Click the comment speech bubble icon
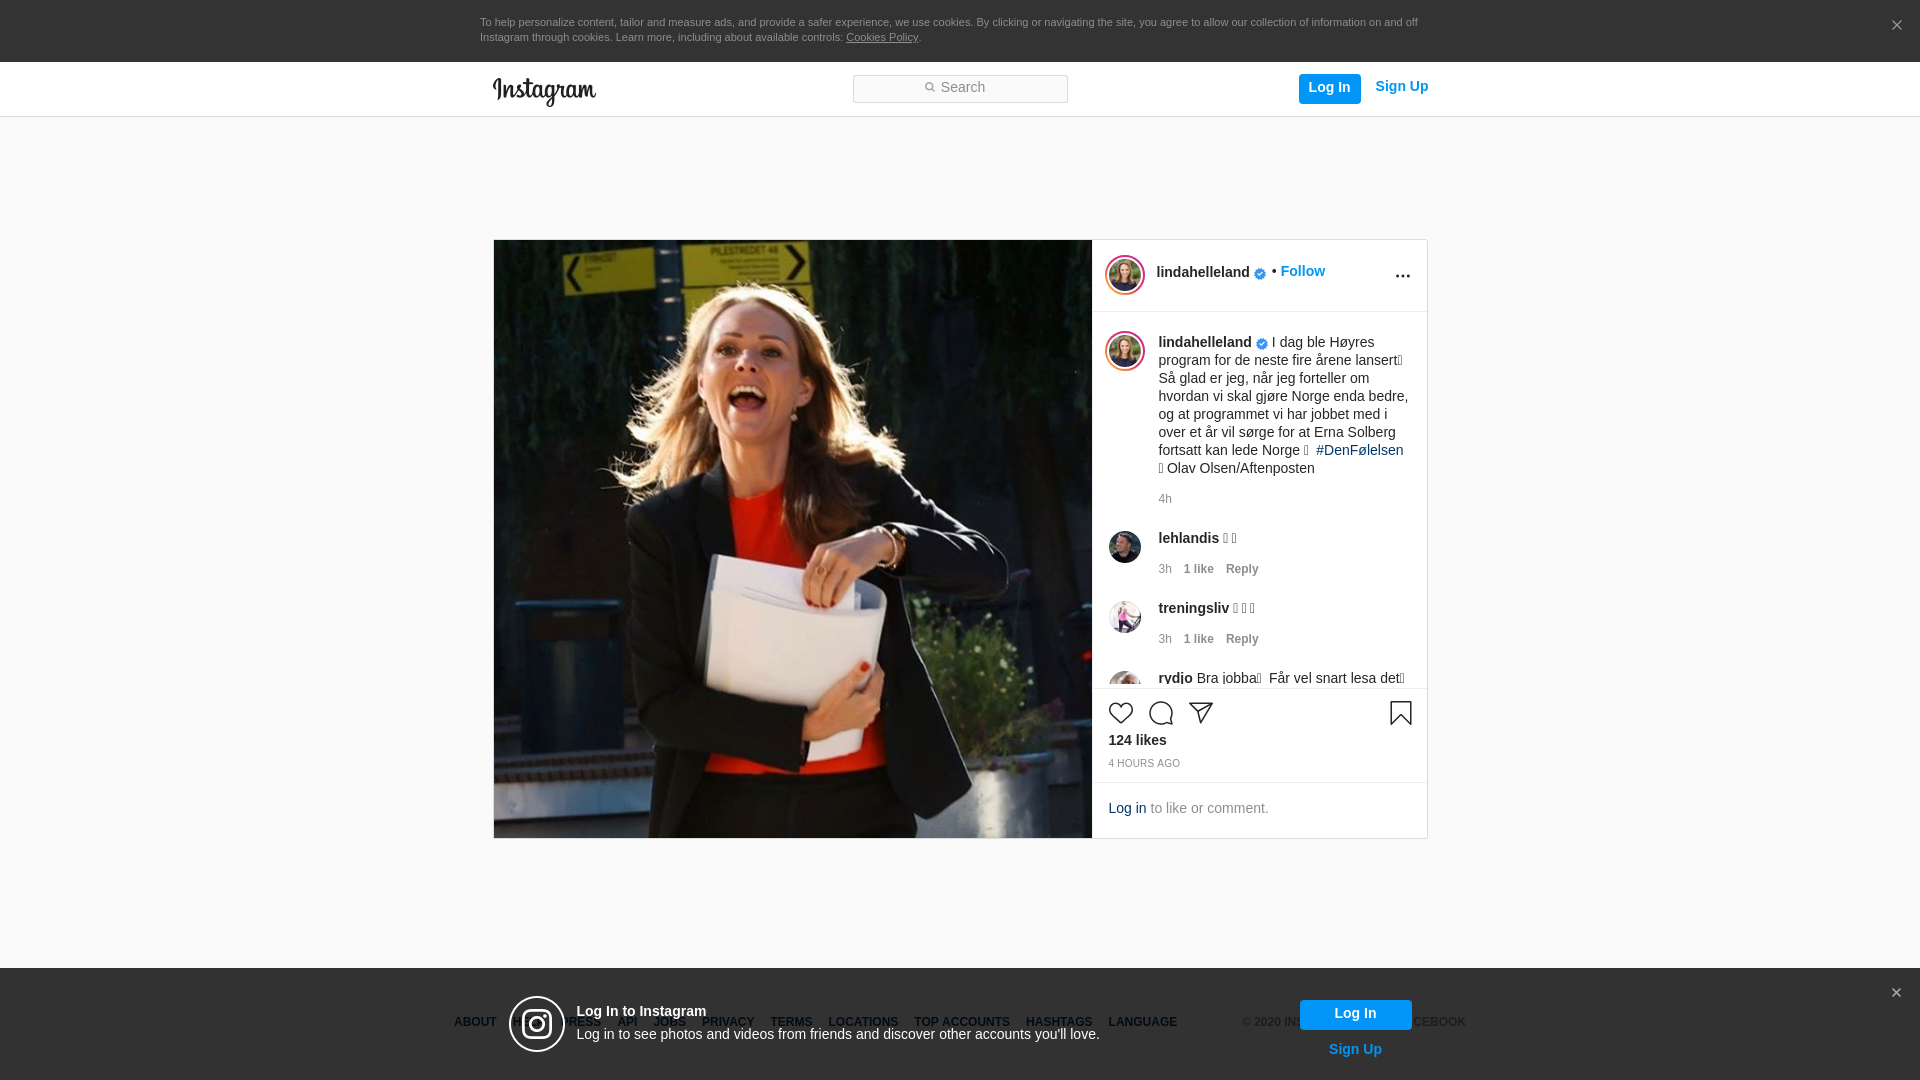Screen dimensions: 1920x1080 pyautogui.click(x=1161, y=713)
